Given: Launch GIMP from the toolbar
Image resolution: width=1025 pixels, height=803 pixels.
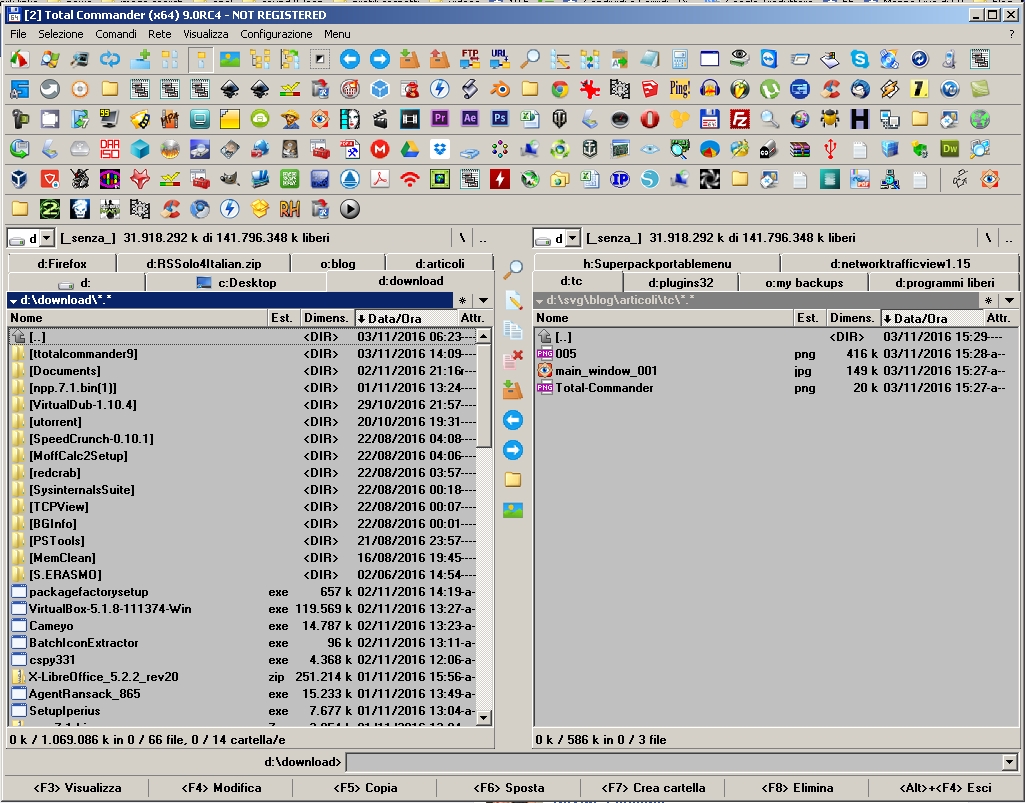Looking at the screenshot, I should (229, 179).
